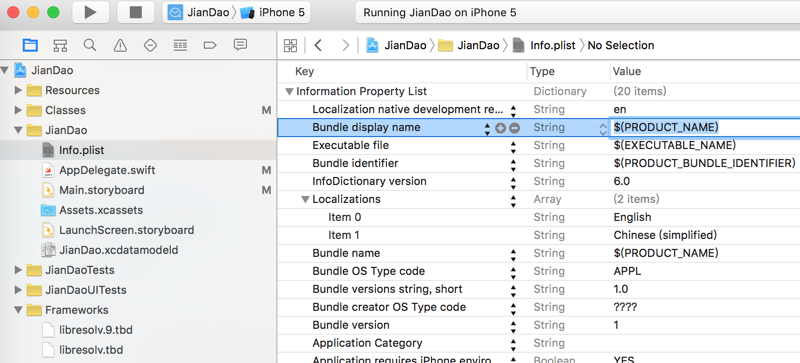Open the Test navigator diamond icon
This screenshot has width=800, height=363.
(150, 45)
